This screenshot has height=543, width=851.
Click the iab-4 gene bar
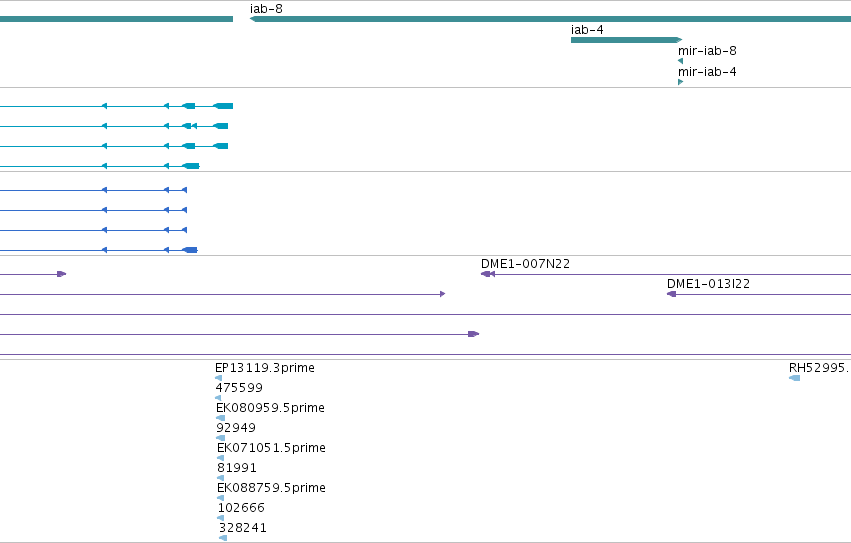pyautogui.click(x=626, y=40)
